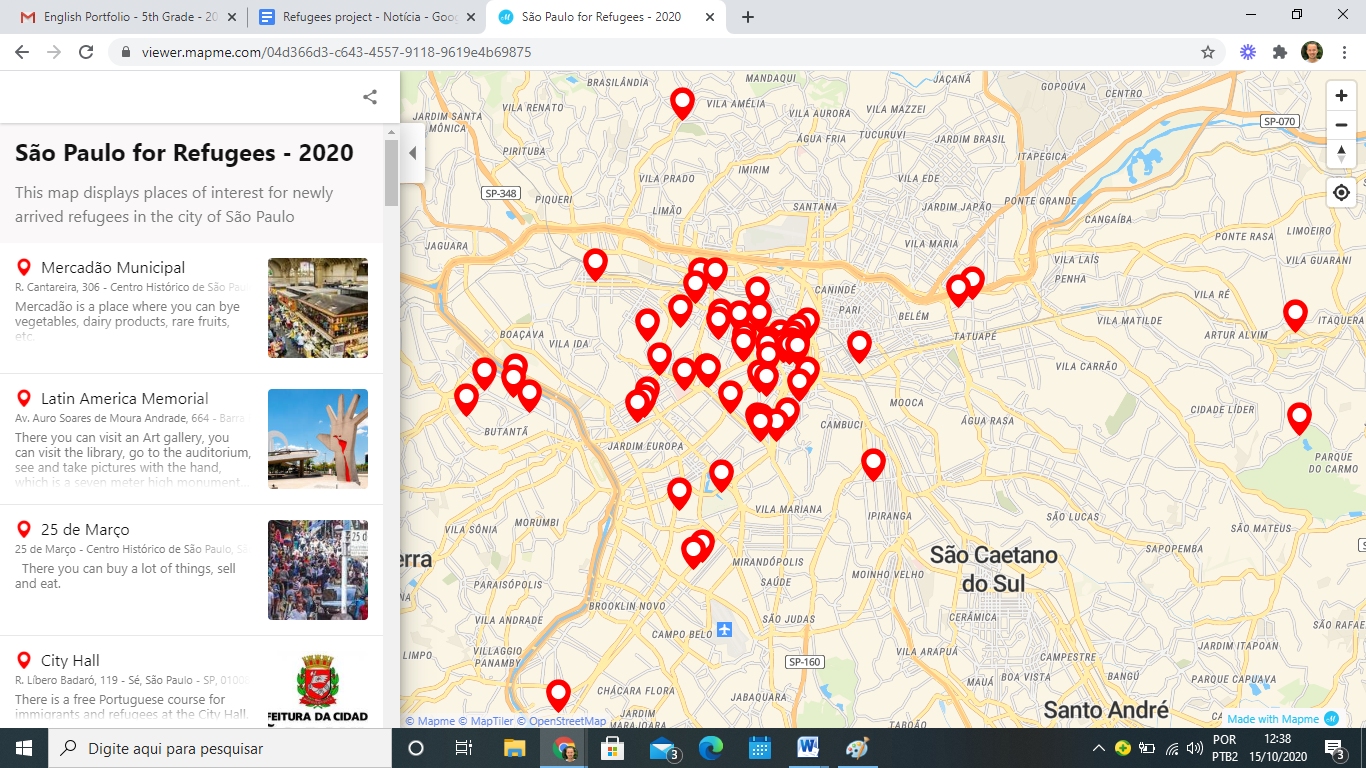Reset map bearing with the compass button
The height and width of the screenshot is (768, 1366).
click(1341, 154)
